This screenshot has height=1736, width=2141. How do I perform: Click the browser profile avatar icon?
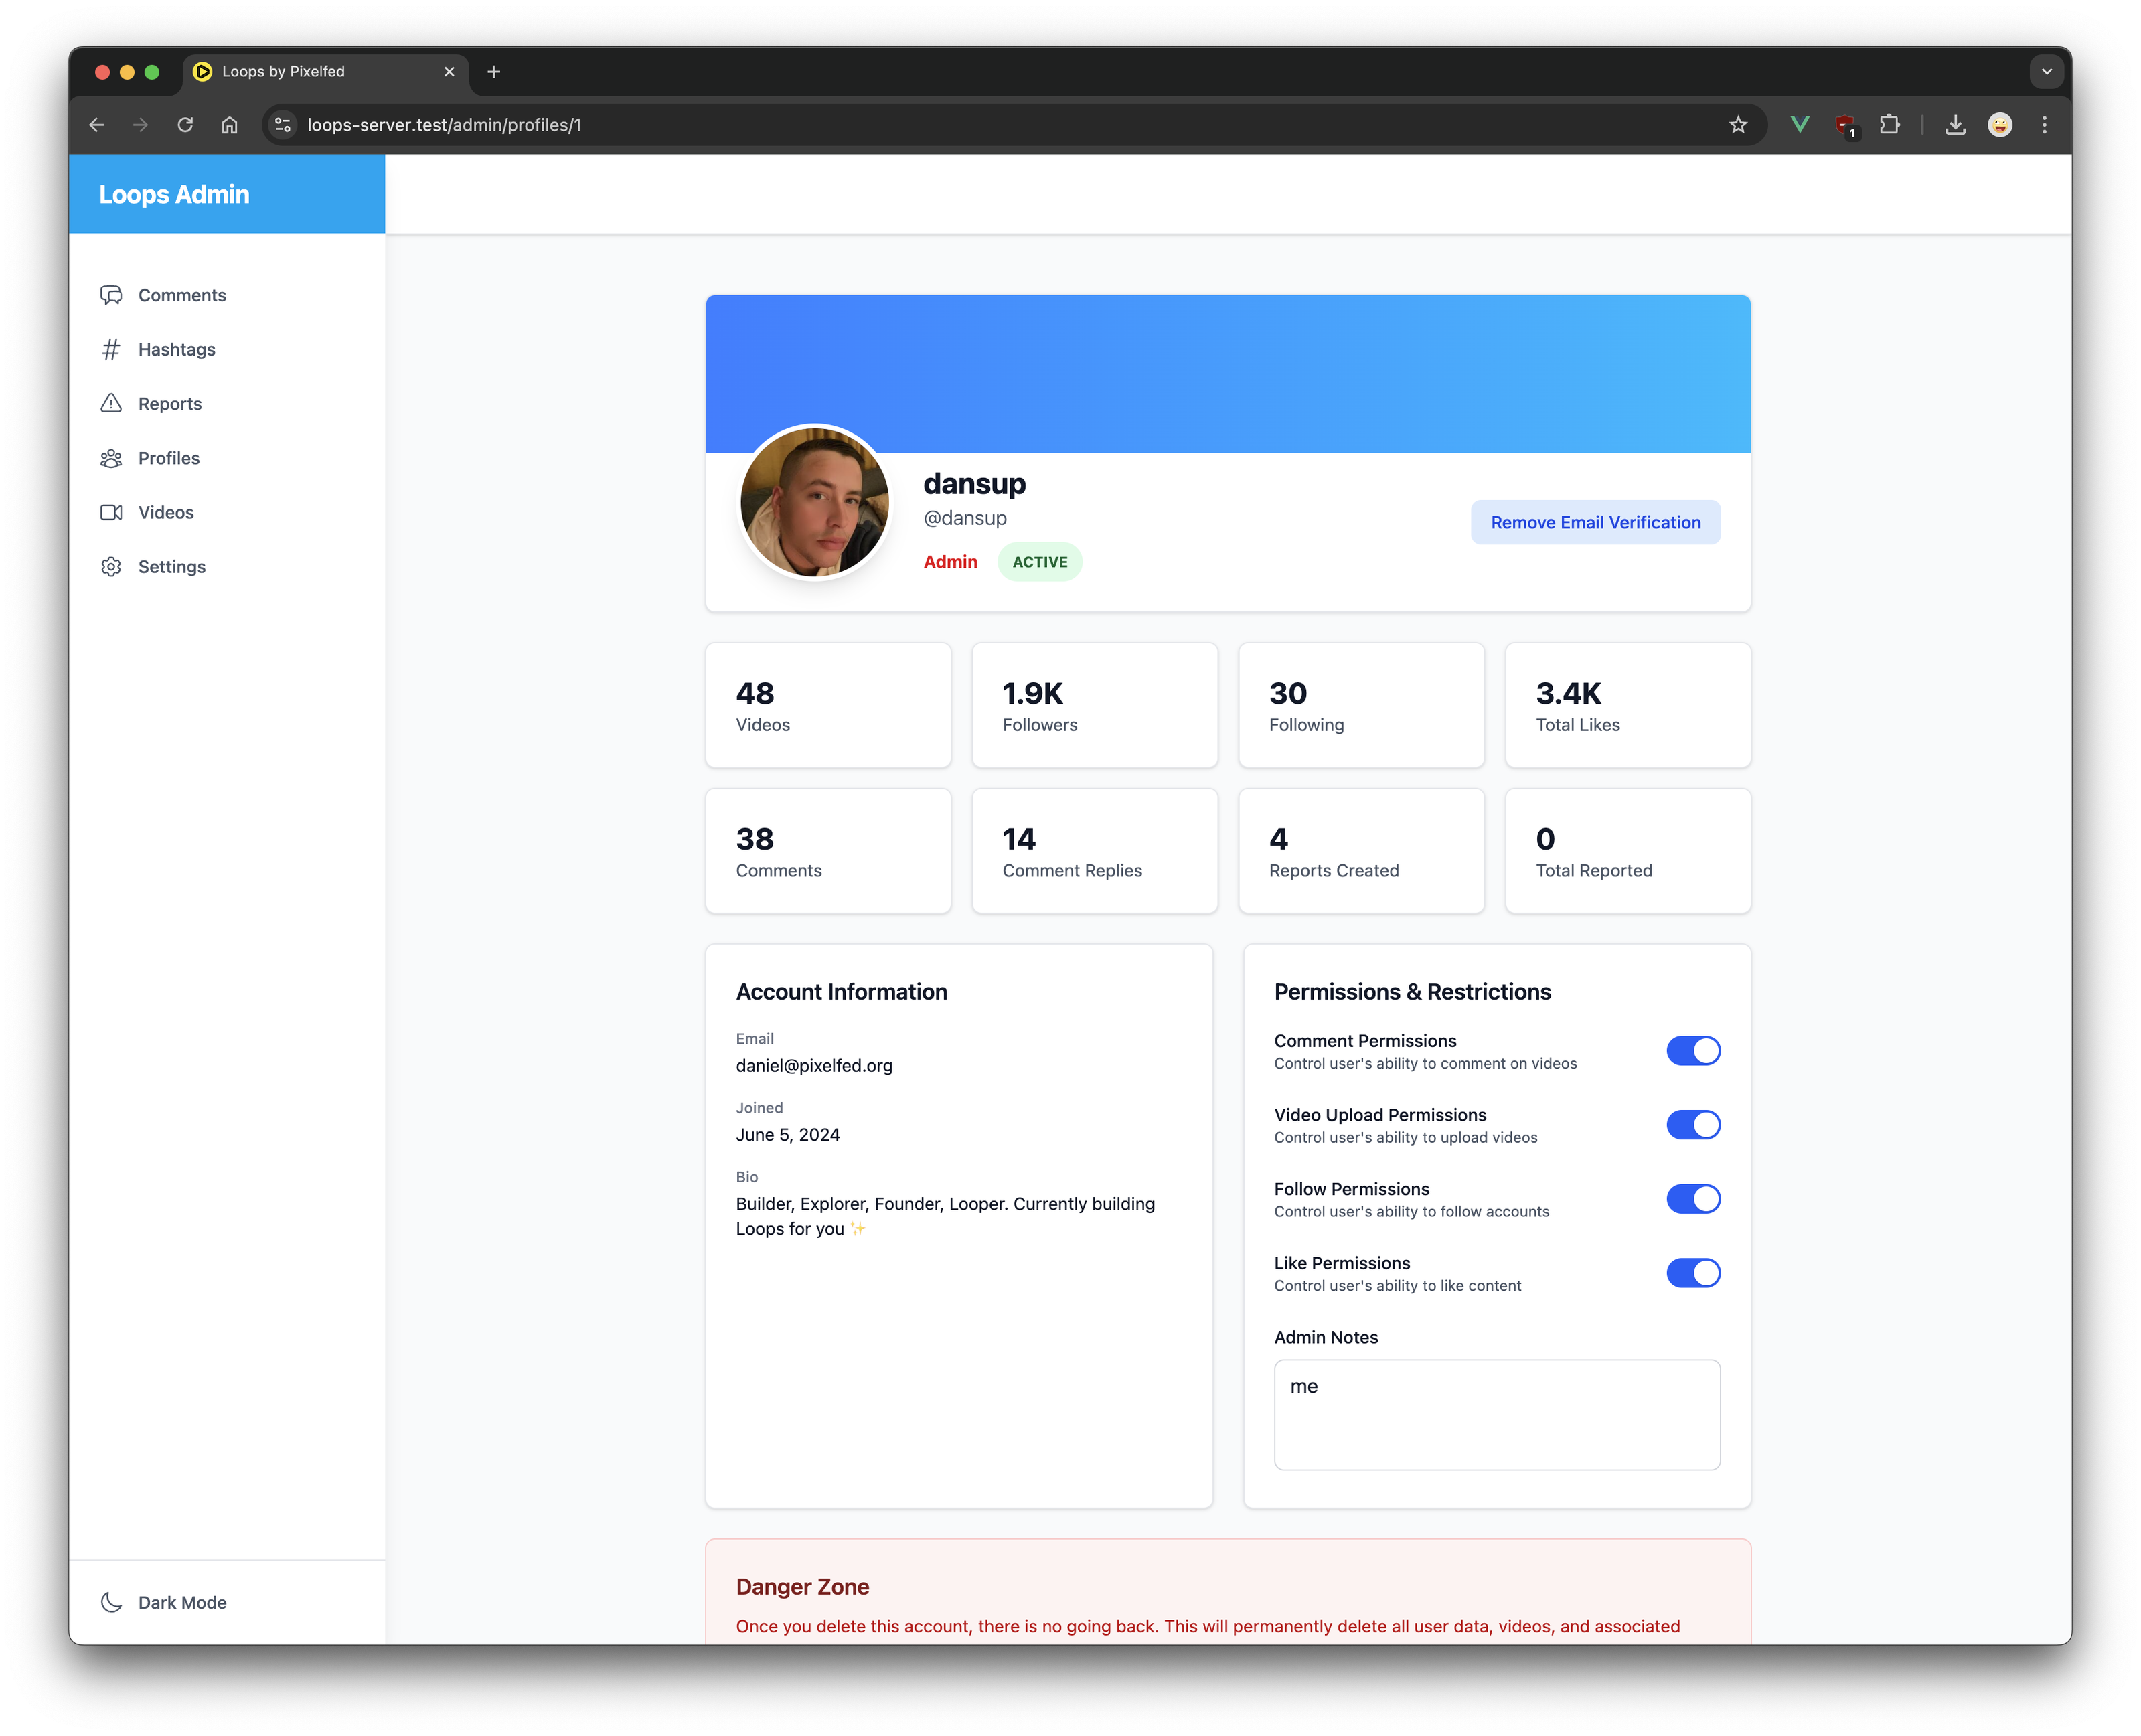point(2000,124)
